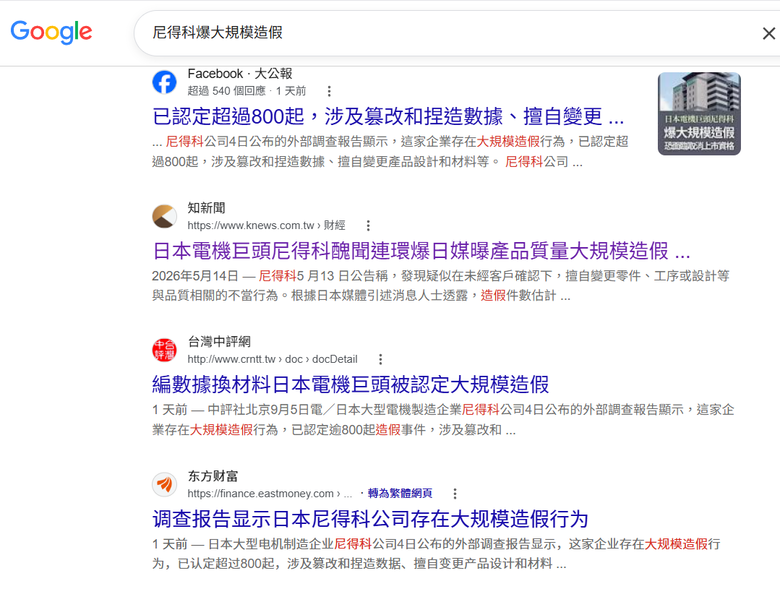Image resolution: width=780 pixels, height=589 pixels.
Task: Open the 爆大規模造假 building thumbnail image
Action: pyautogui.click(x=699, y=113)
